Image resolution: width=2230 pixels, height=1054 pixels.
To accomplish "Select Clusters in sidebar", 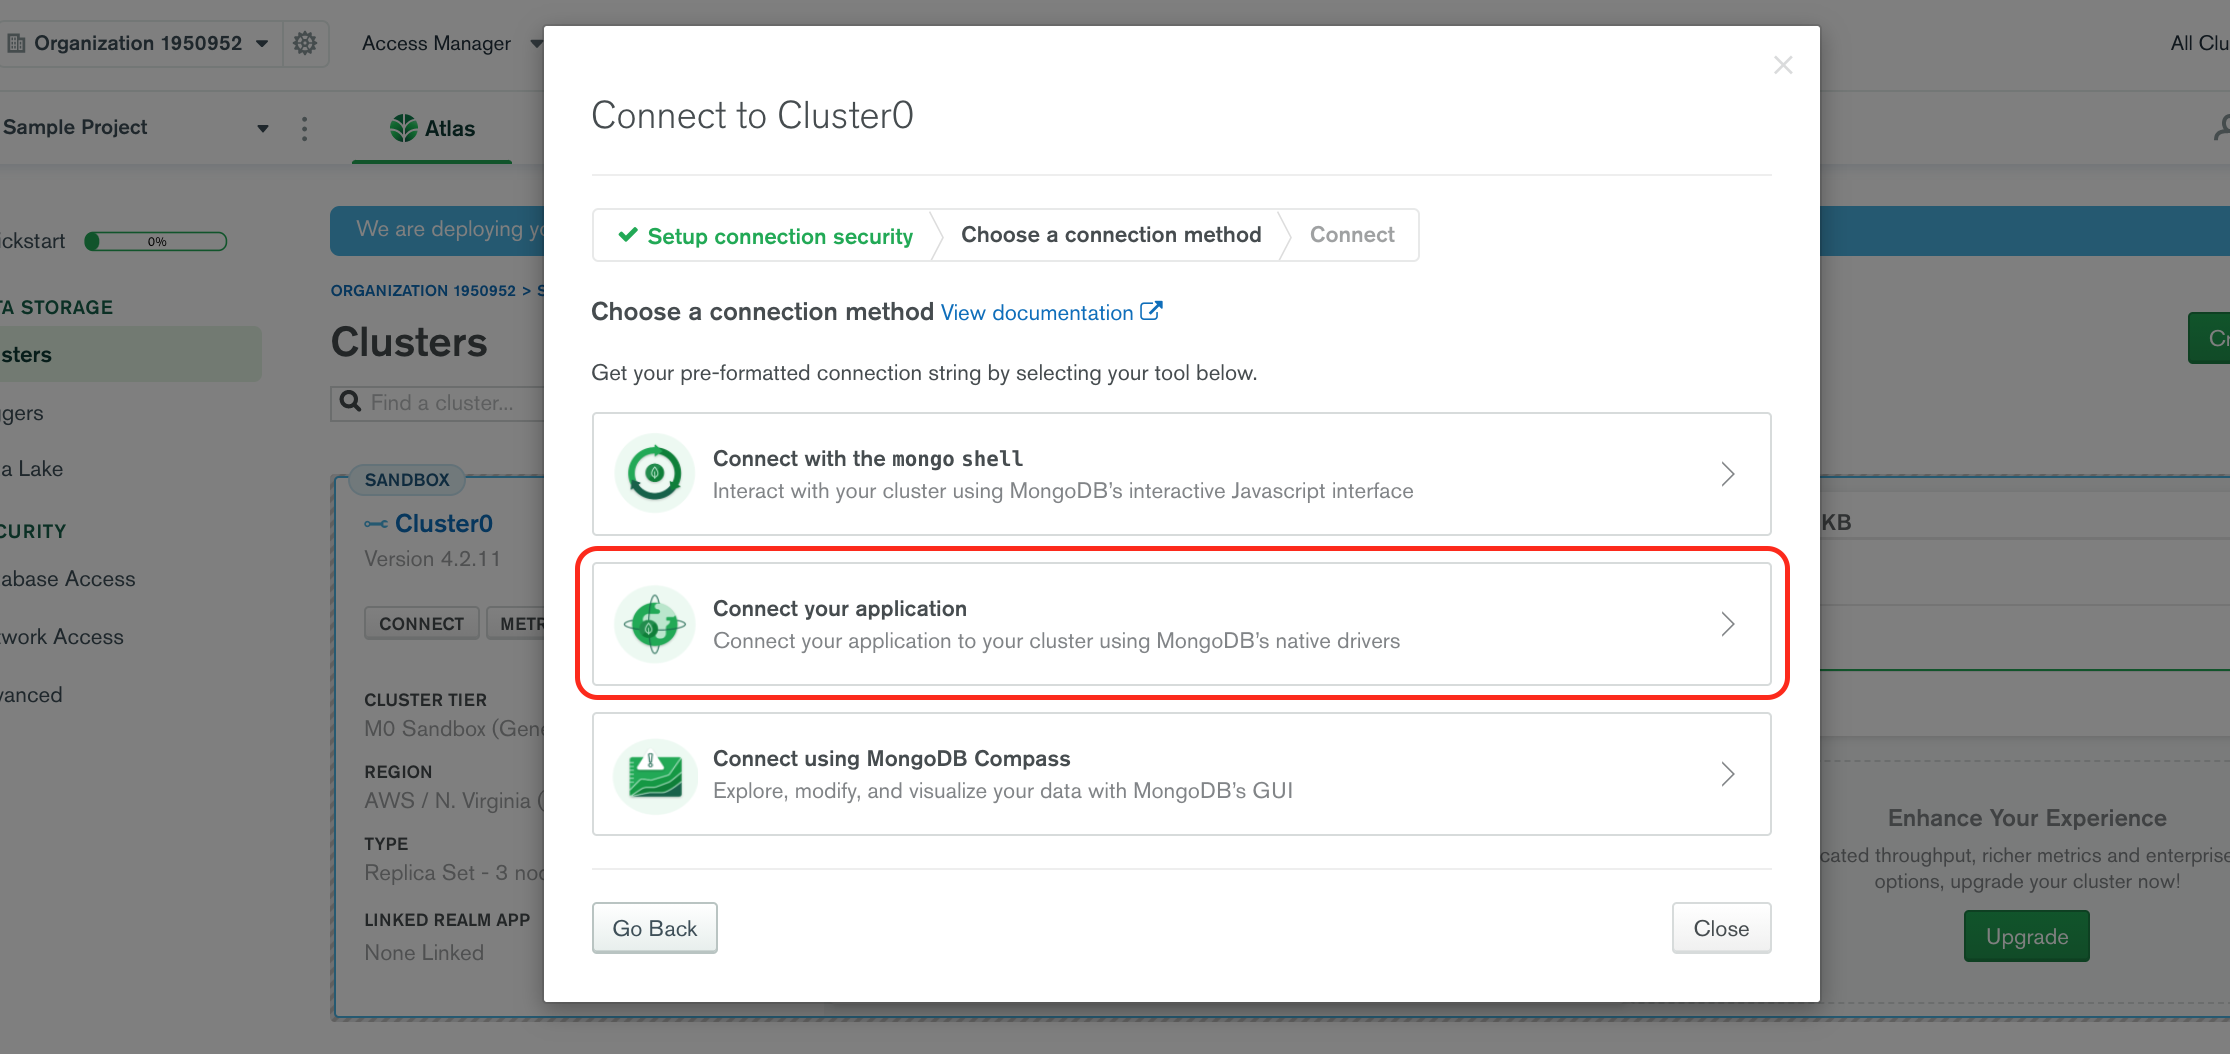I will 130,355.
